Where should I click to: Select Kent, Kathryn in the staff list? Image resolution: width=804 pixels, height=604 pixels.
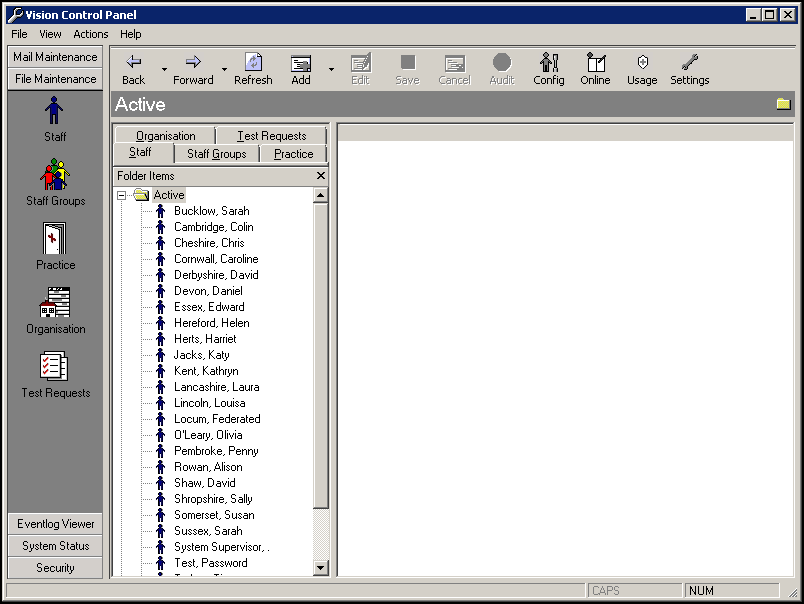coord(205,371)
